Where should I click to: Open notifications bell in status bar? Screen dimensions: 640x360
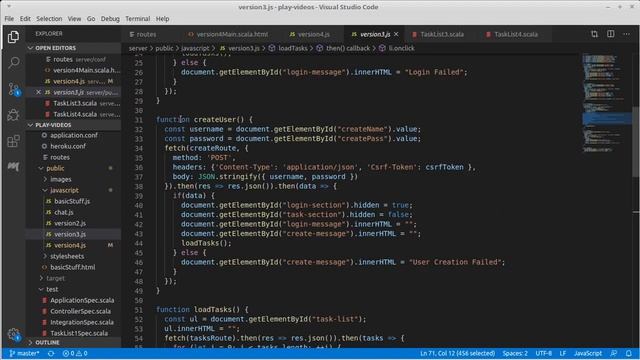point(629,353)
